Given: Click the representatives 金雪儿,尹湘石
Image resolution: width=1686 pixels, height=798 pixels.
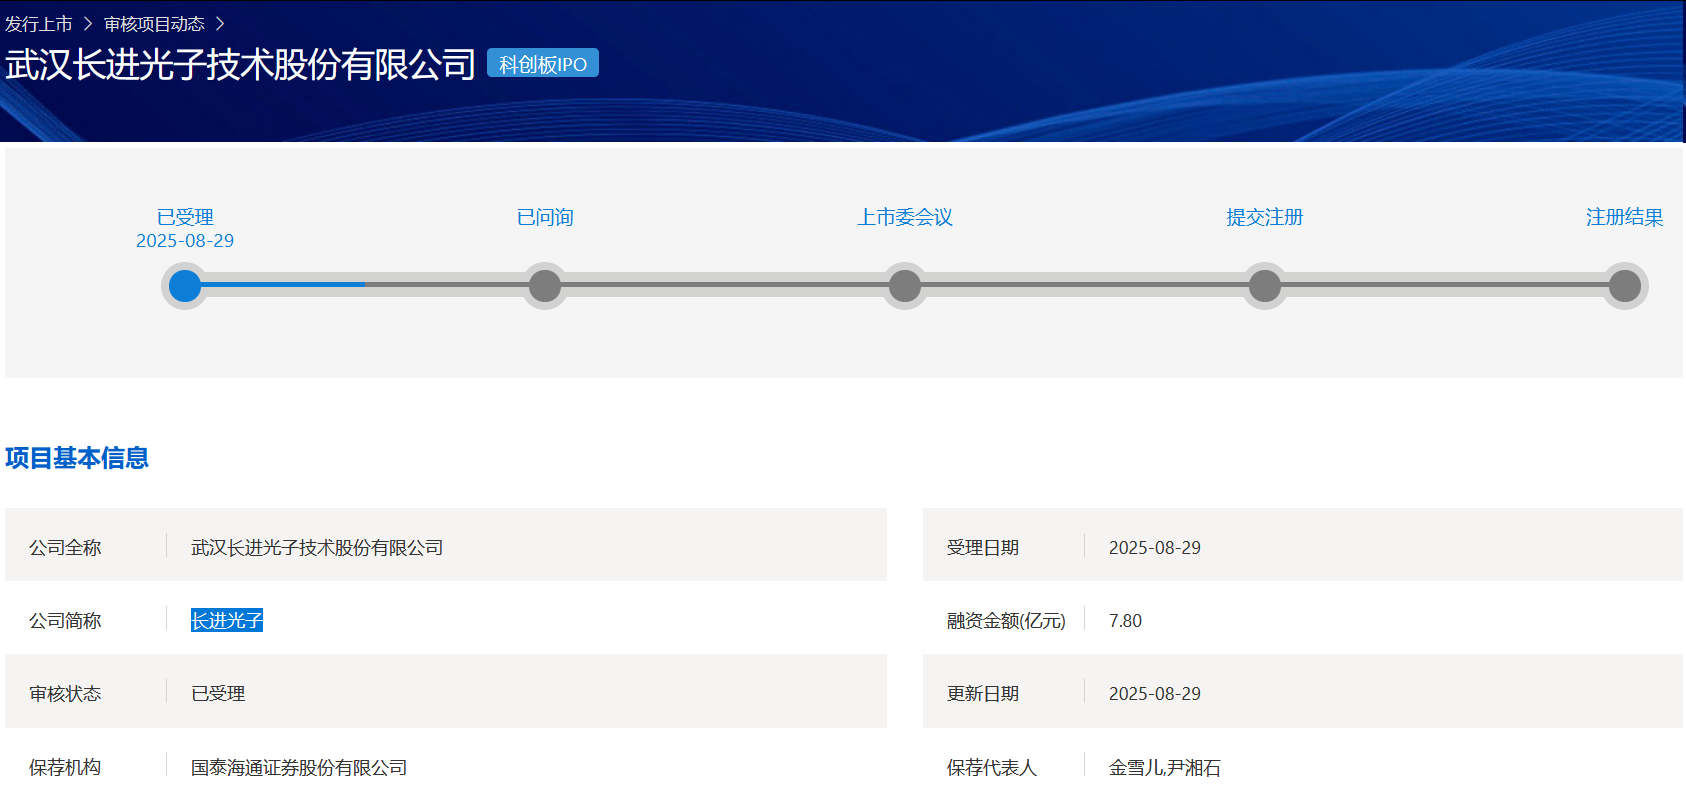Looking at the screenshot, I should pos(1165,768).
